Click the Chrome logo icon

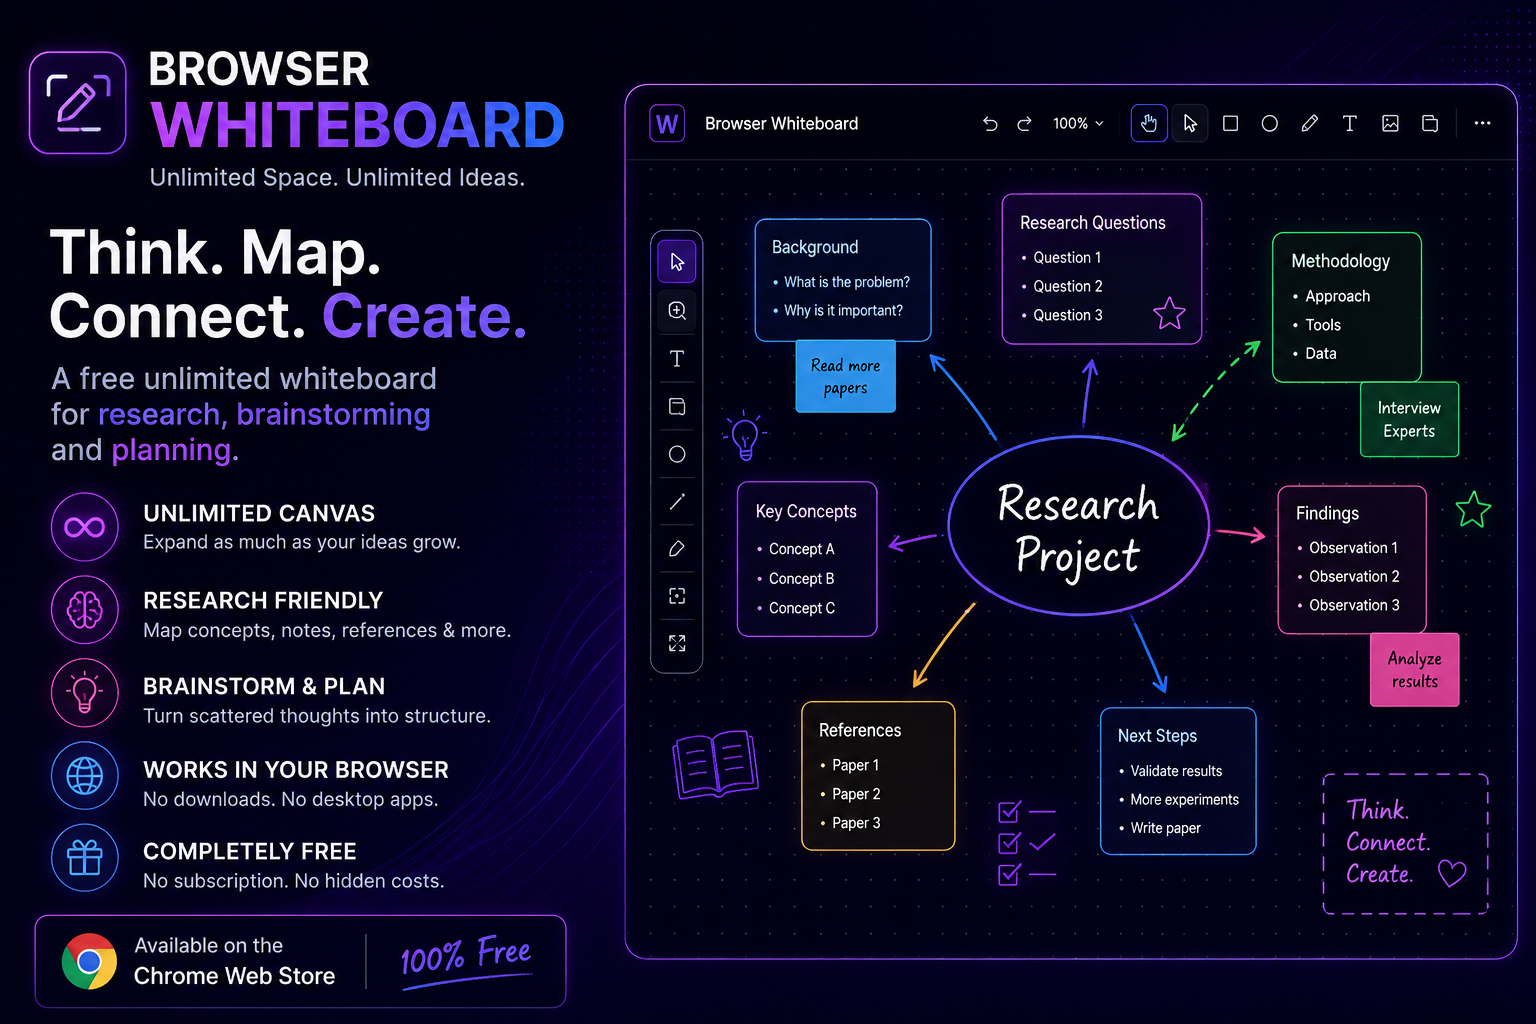pos(89,961)
